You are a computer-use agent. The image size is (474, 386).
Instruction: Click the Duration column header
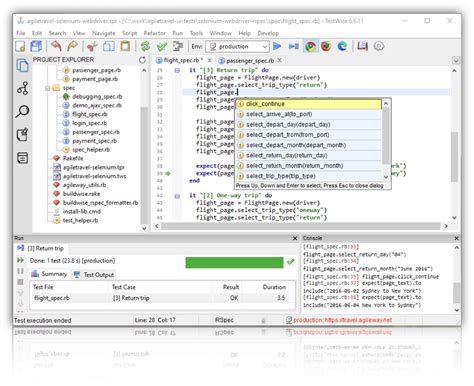[x=274, y=287]
